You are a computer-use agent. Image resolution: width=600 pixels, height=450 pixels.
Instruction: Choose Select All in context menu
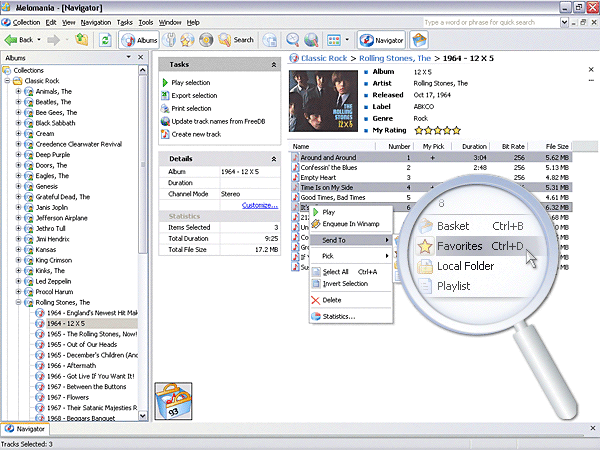coord(351,272)
